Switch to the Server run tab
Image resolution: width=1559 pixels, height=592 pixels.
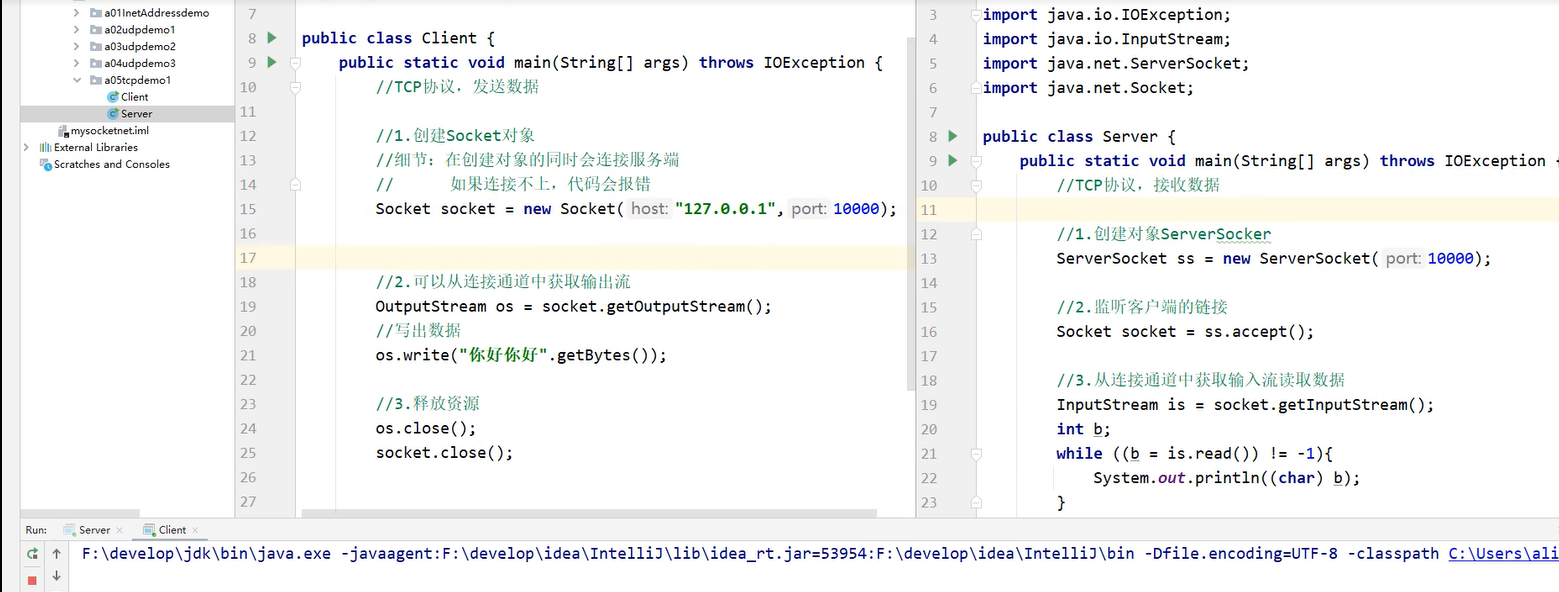[x=95, y=530]
